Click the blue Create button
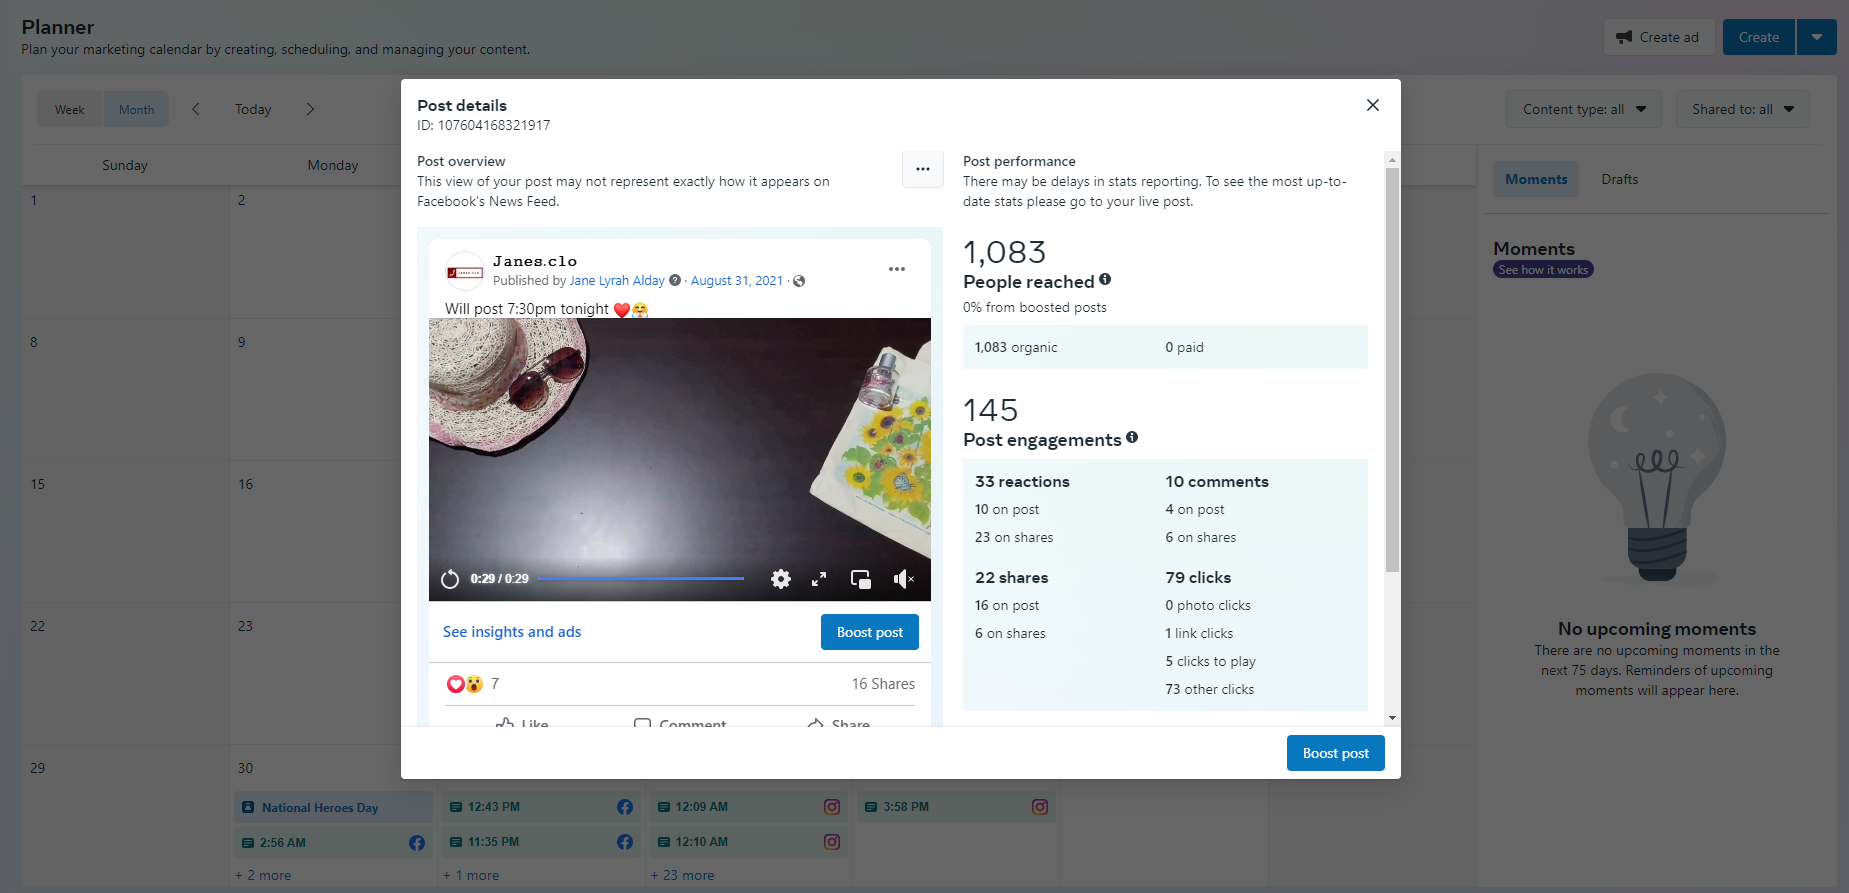This screenshot has width=1849, height=893. point(1759,37)
